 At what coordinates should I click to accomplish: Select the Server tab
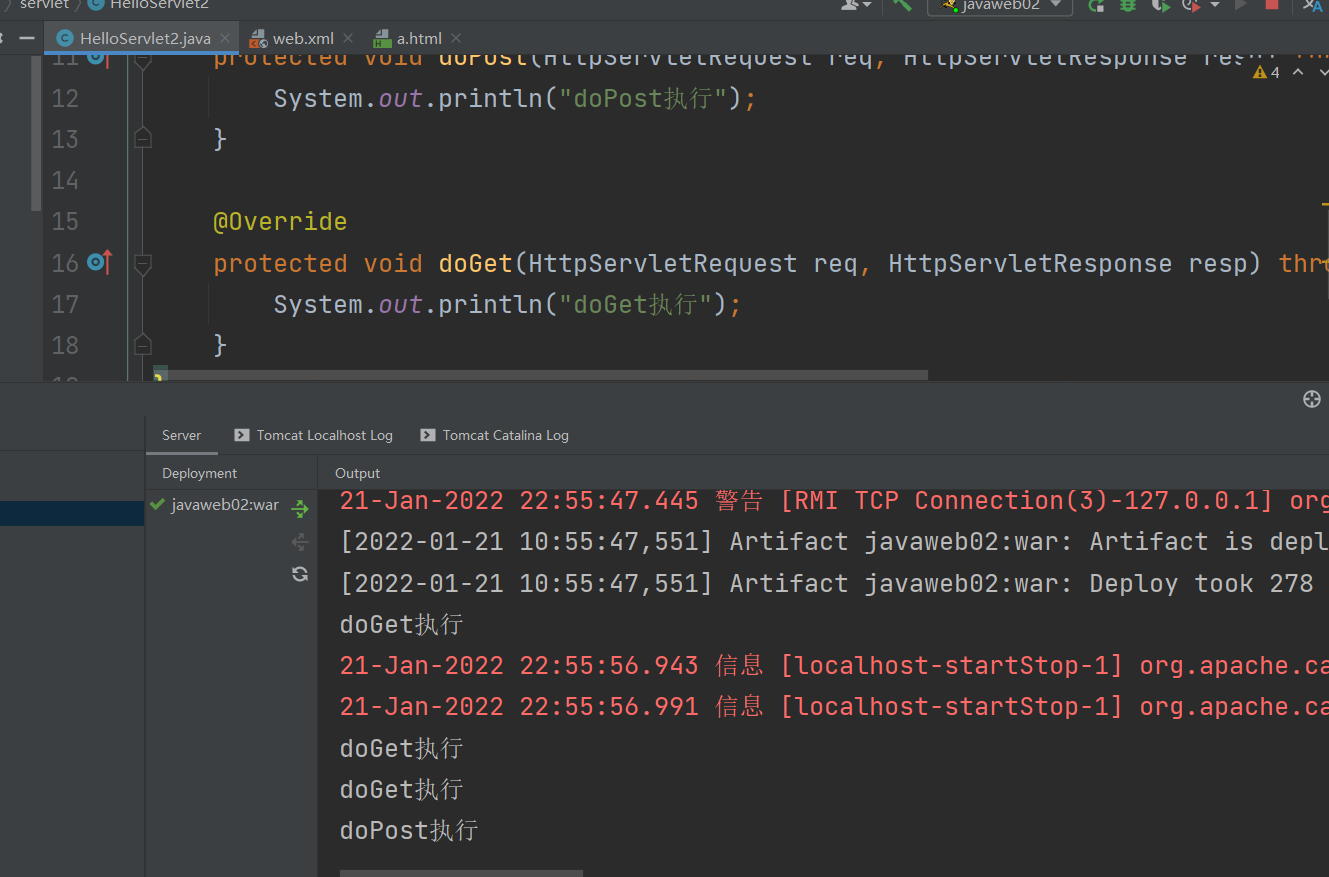(x=181, y=435)
